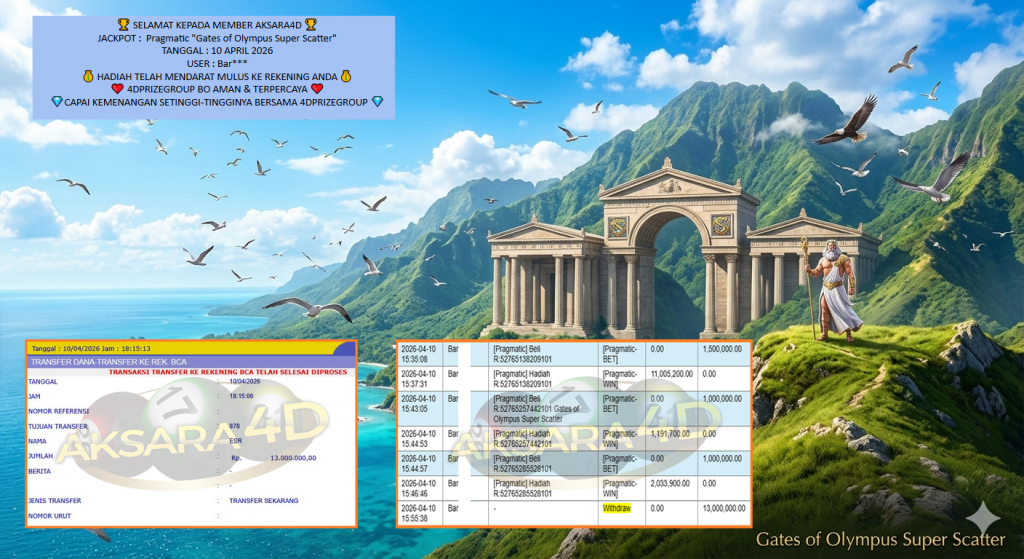Click the blue gem icon before CAPAI KEMENANGAN
This screenshot has width=1024, height=559.
[57, 102]
